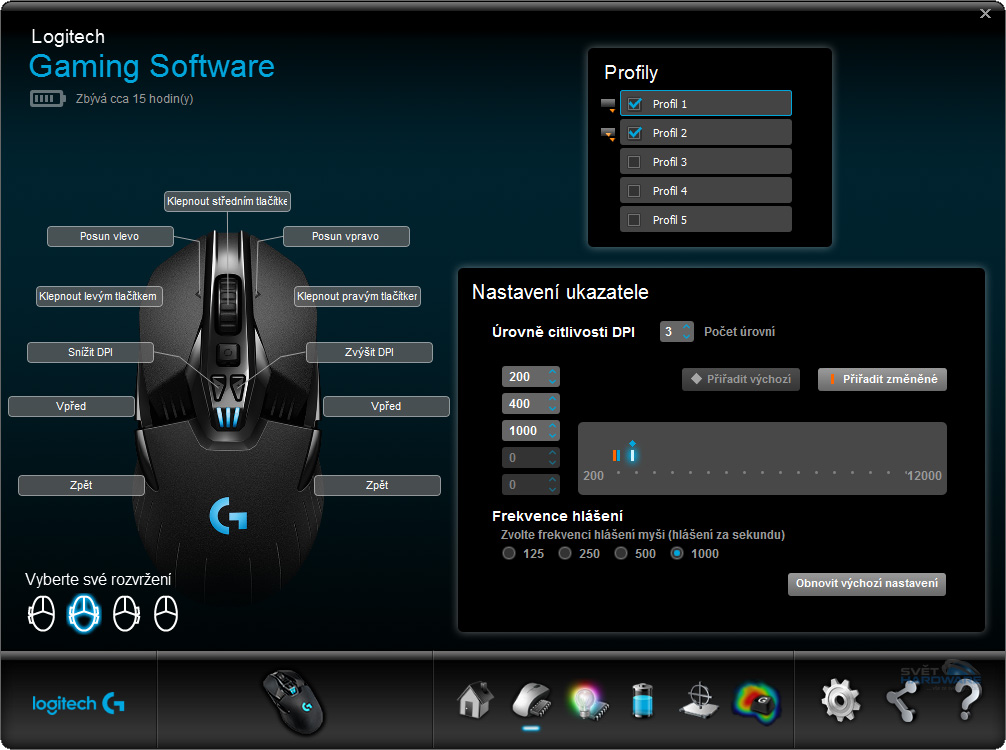Viewport: 1006px width, 750px height.
Task: Open the settings gear icon
Action: click(840, 700)
